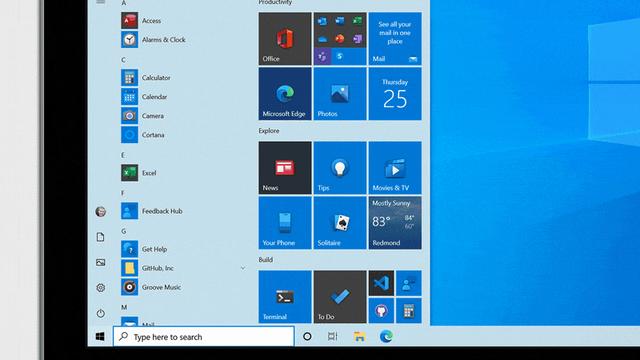Open Get Help app
This screenshot has width=640, height=360.
tap(144, 249)
